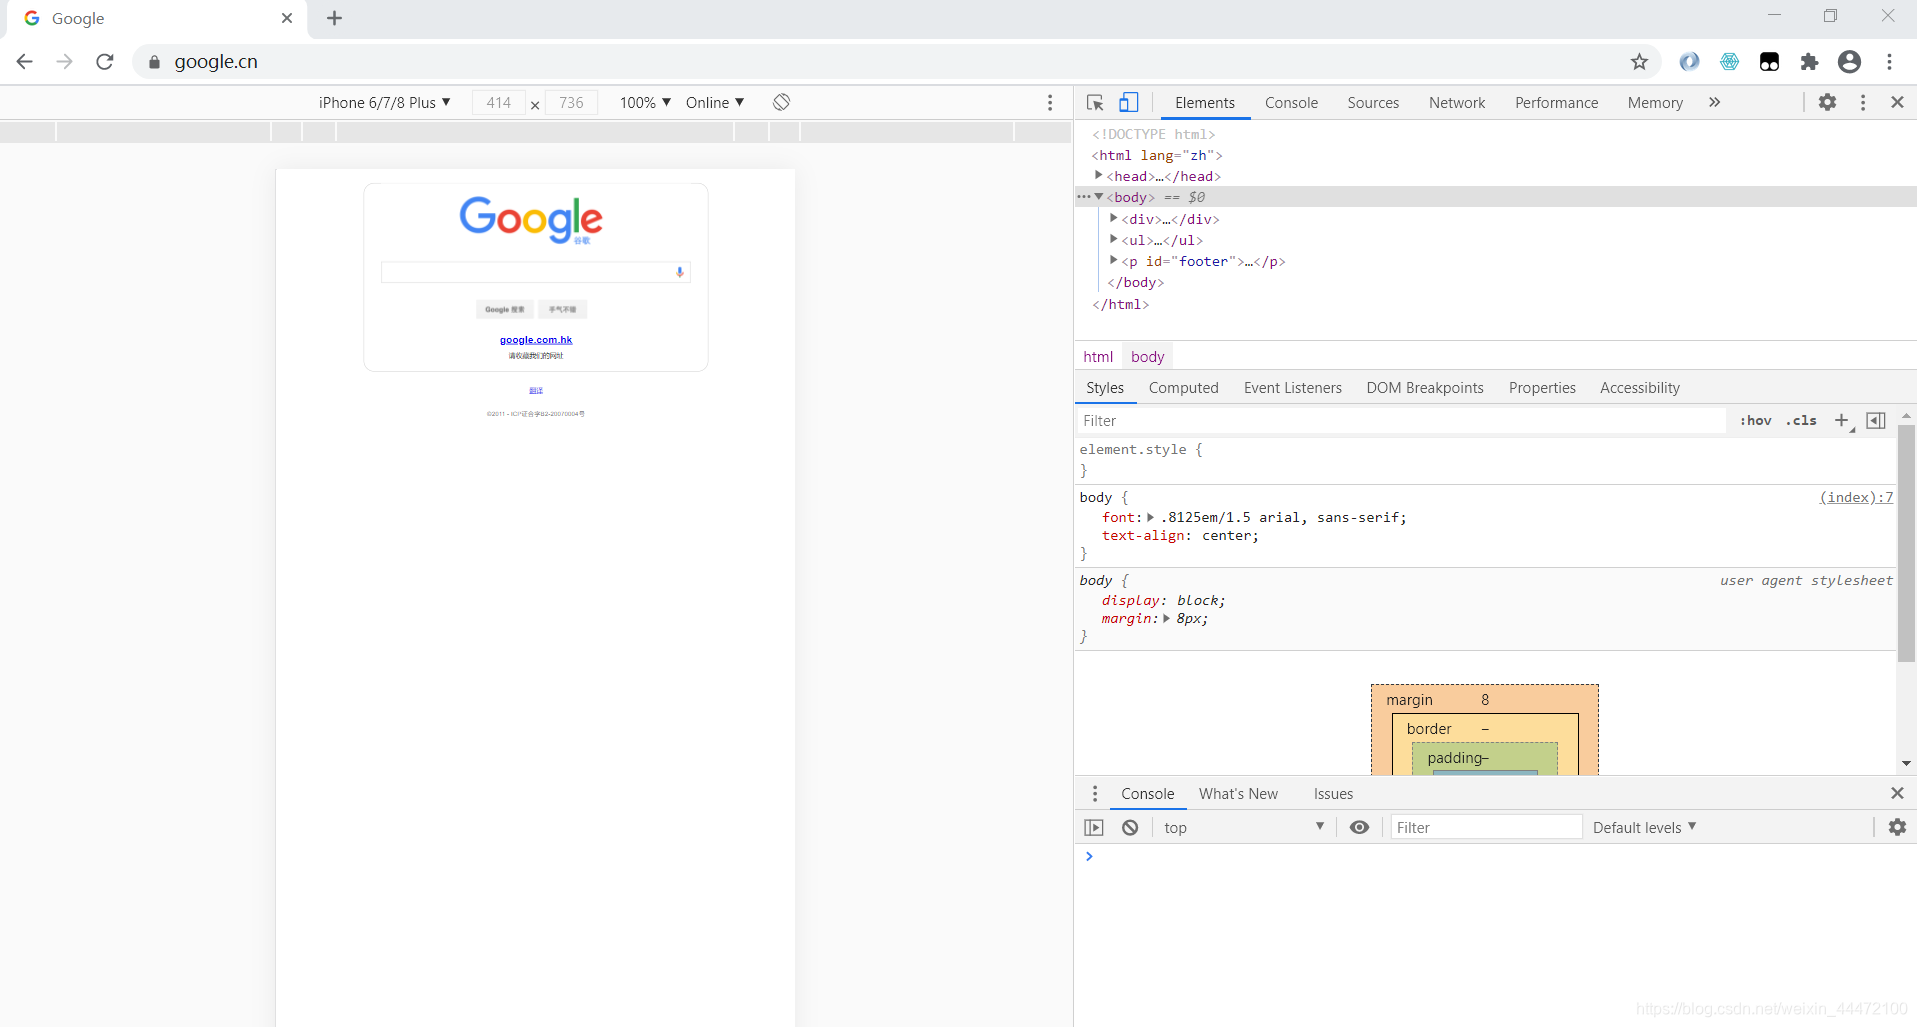Select html in the breadcrumb bar

pos(1098,357)
